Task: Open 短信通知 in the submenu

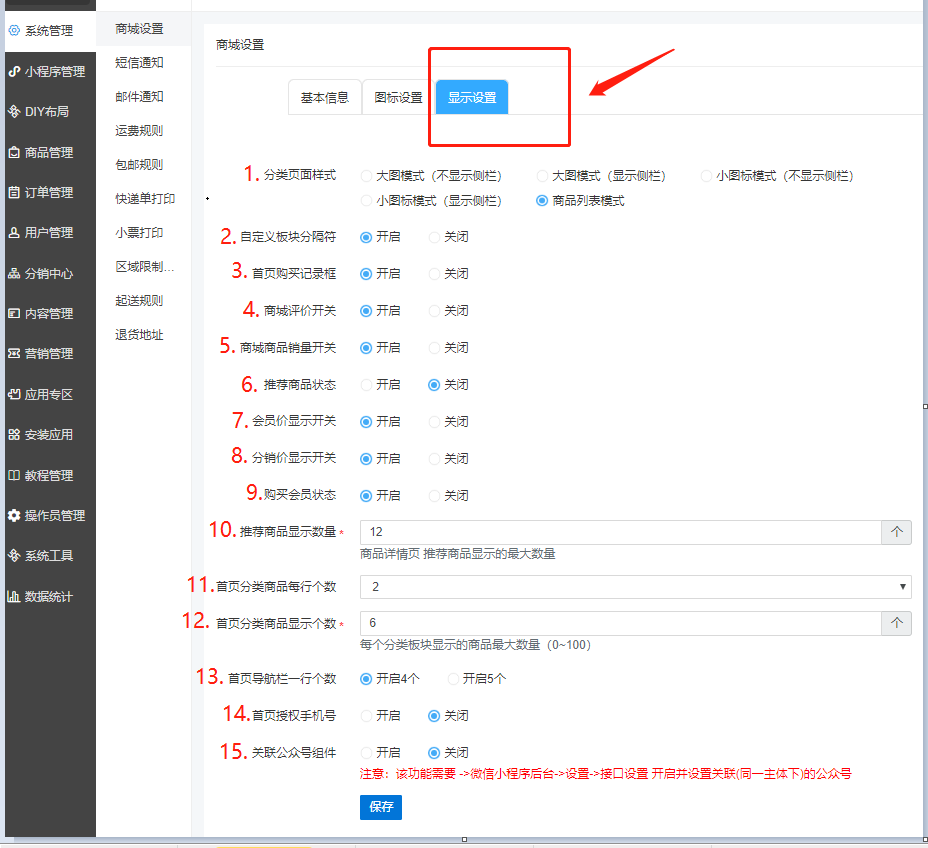Action: tap(139, 63)
